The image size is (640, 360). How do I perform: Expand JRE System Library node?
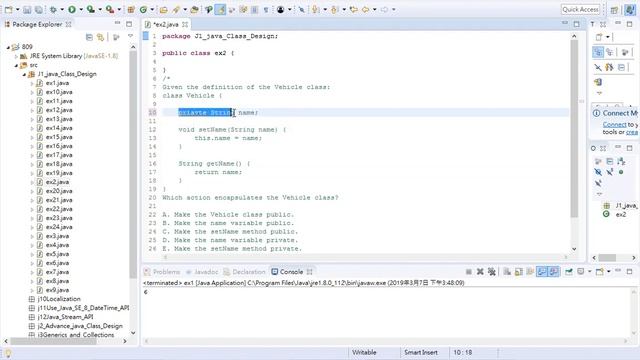(x=16, y=56)
